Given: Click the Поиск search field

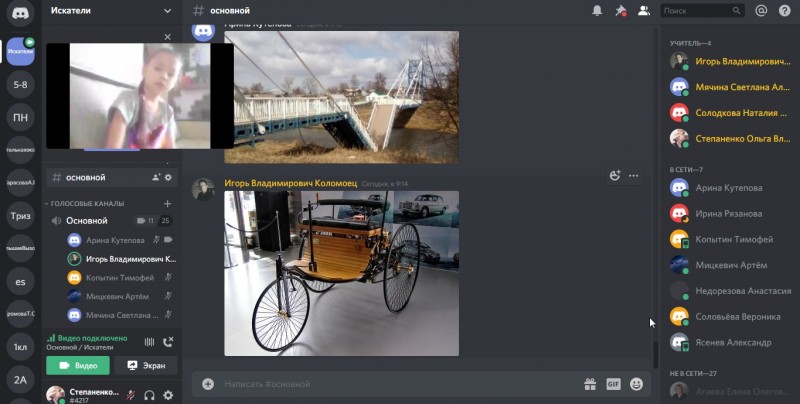Looking at the screenshot, I should click(703, 11).
